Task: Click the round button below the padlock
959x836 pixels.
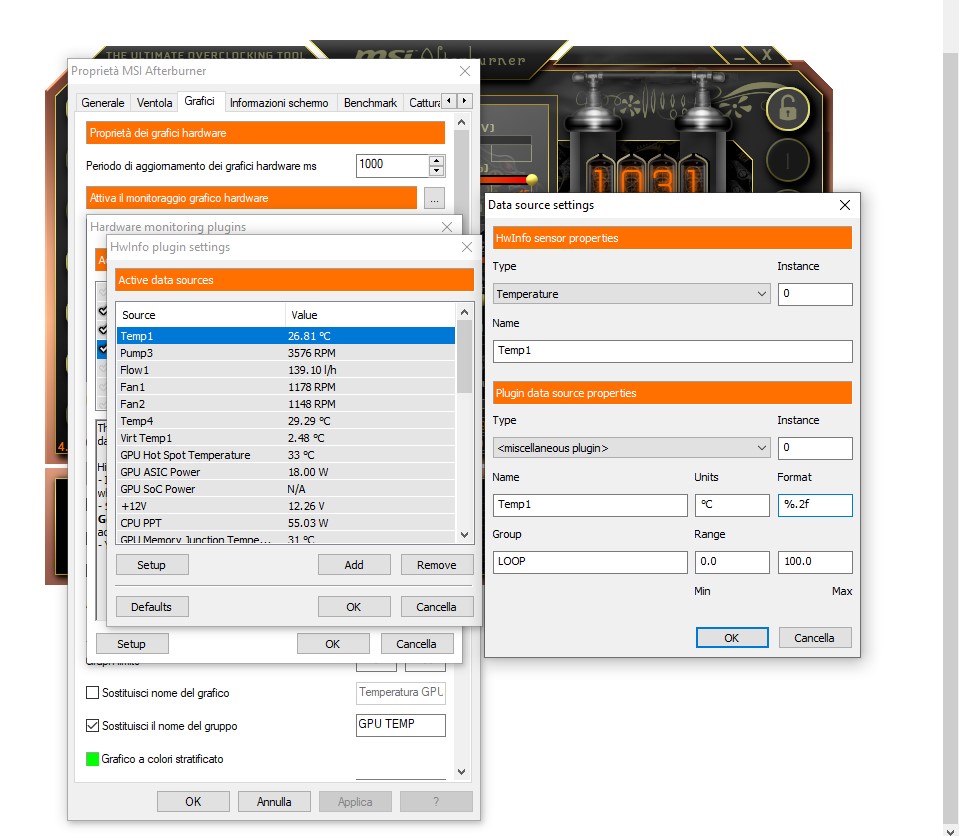Action: click(788, 161)
